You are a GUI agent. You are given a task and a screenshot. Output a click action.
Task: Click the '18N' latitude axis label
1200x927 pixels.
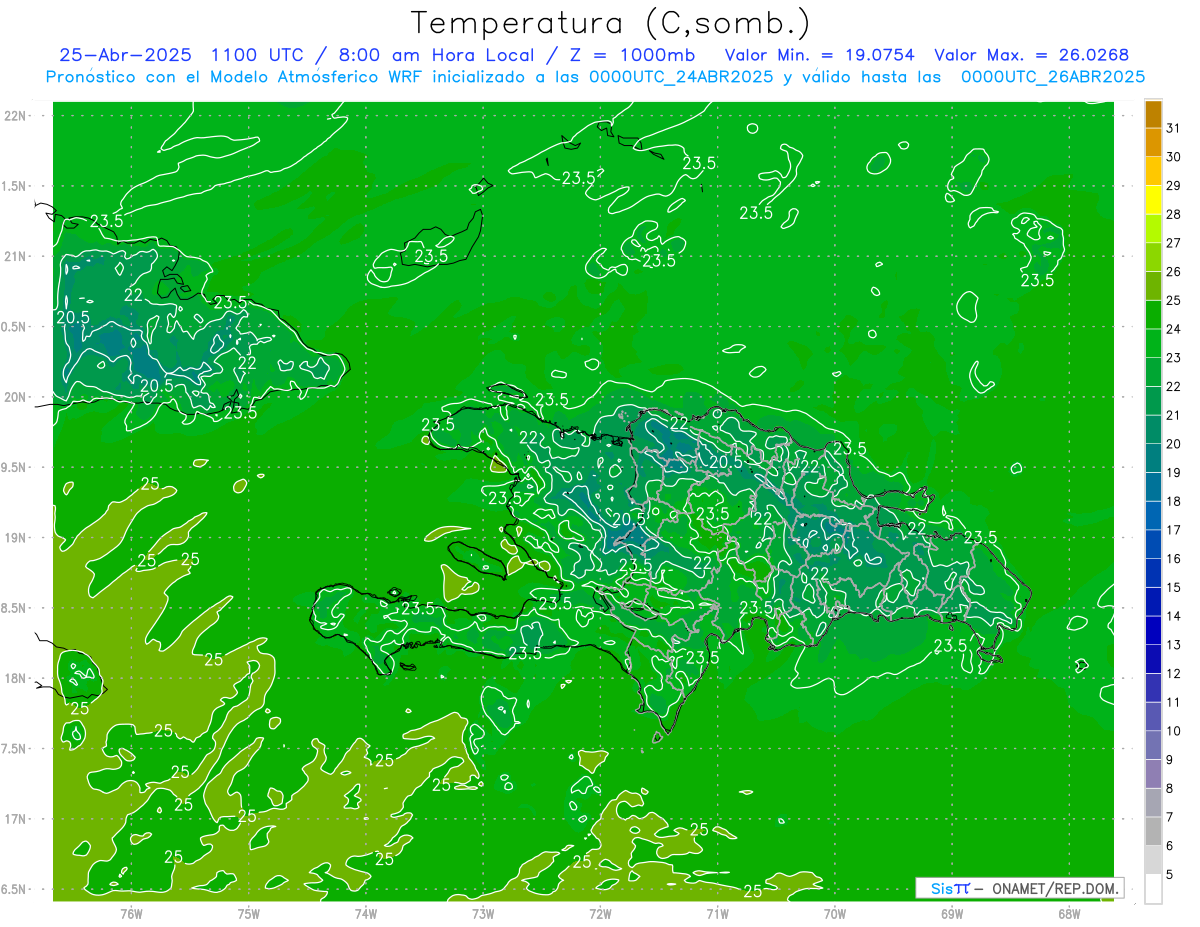(x=15, y=678)
